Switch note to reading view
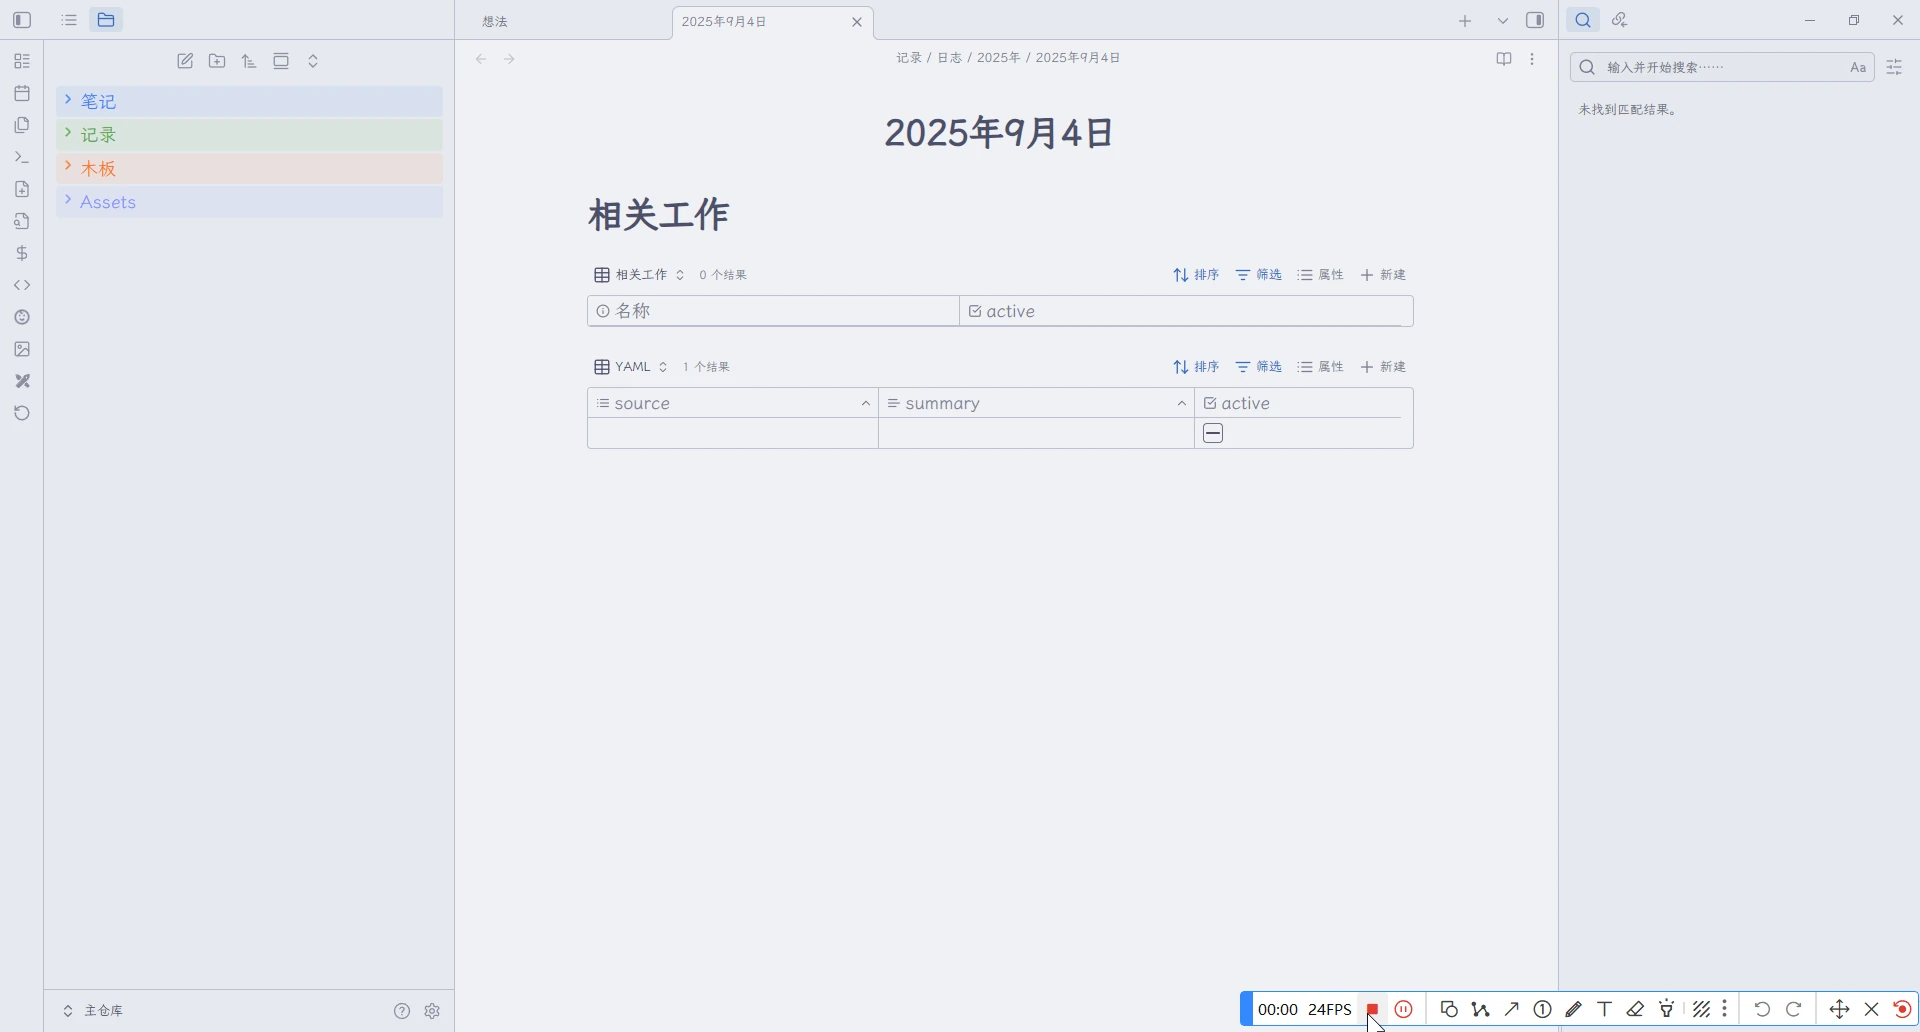The width and height of the screenshot is (1920, 1032). [1503, 59]
